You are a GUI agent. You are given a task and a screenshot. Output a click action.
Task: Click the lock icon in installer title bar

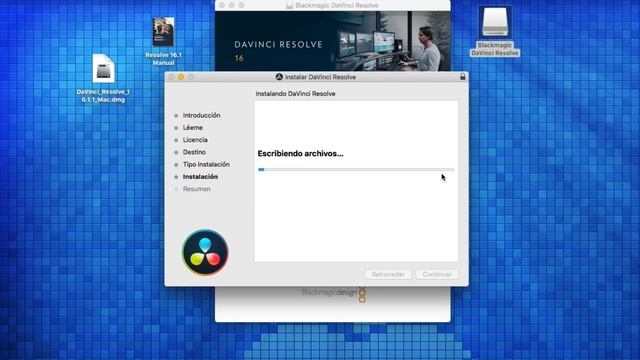pos(462,76)
